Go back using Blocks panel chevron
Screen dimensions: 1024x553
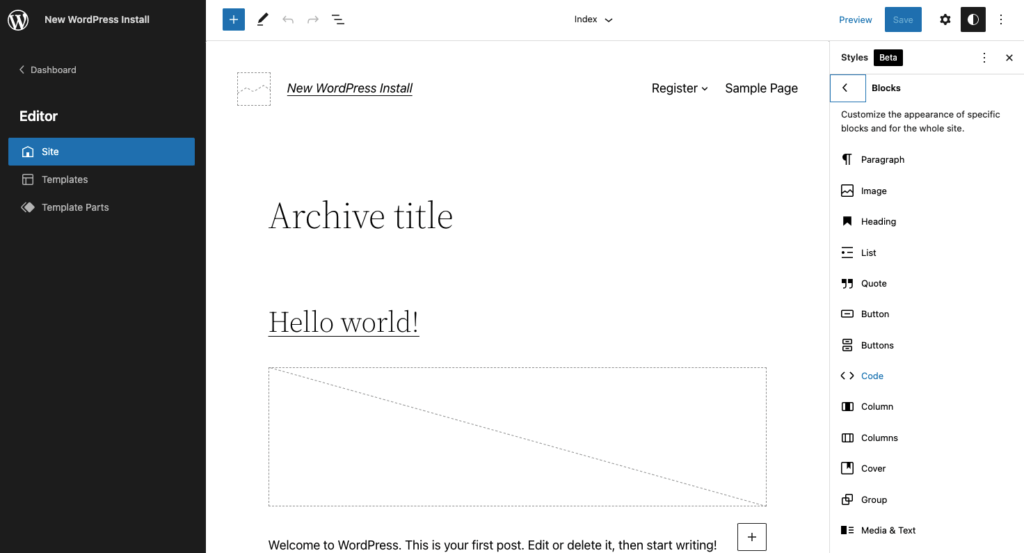[x=847, y=88]
